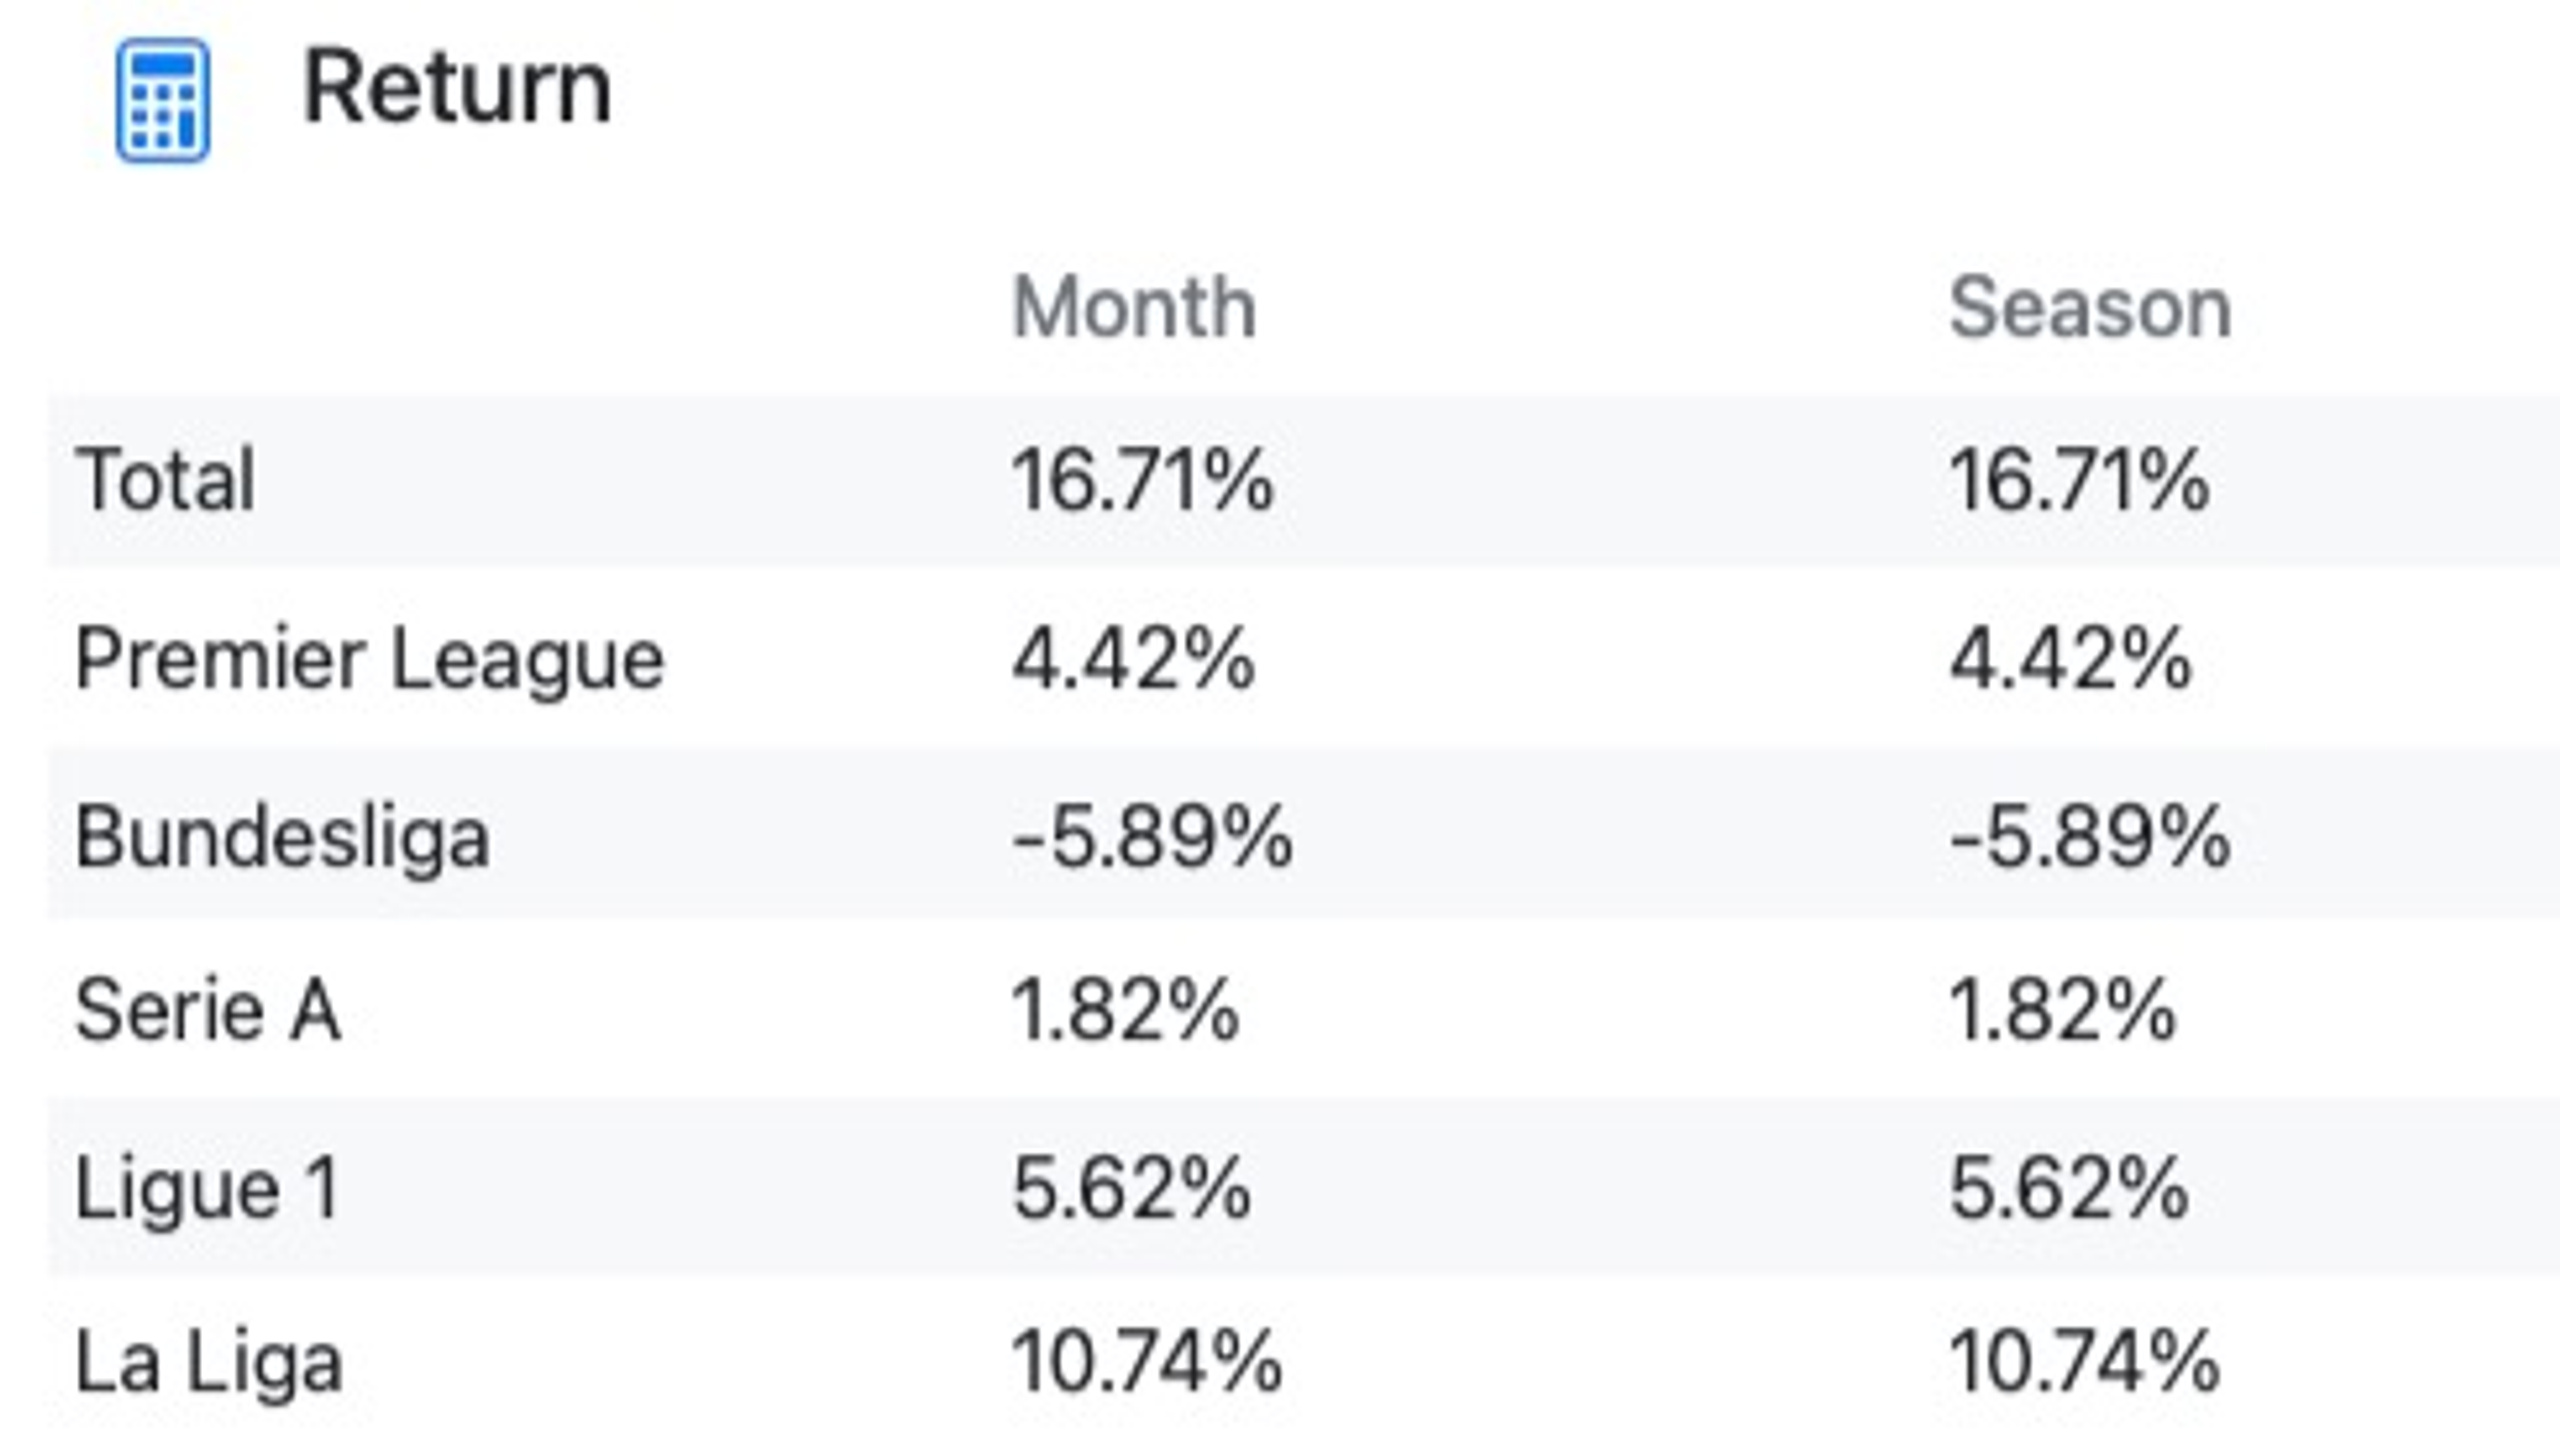The width and height of the screenshot is (2560, 1437).
Task: Select the Season column header
Action: pos(2090,308)
